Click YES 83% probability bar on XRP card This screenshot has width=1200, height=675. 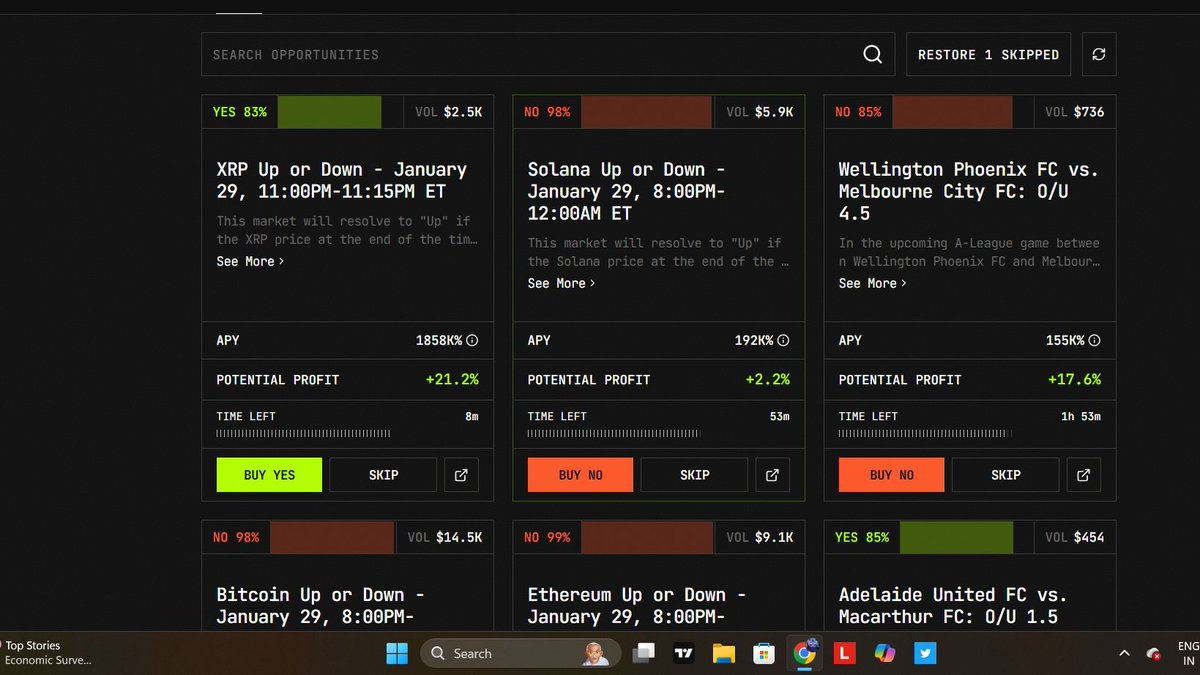click(x=329, y=112)
